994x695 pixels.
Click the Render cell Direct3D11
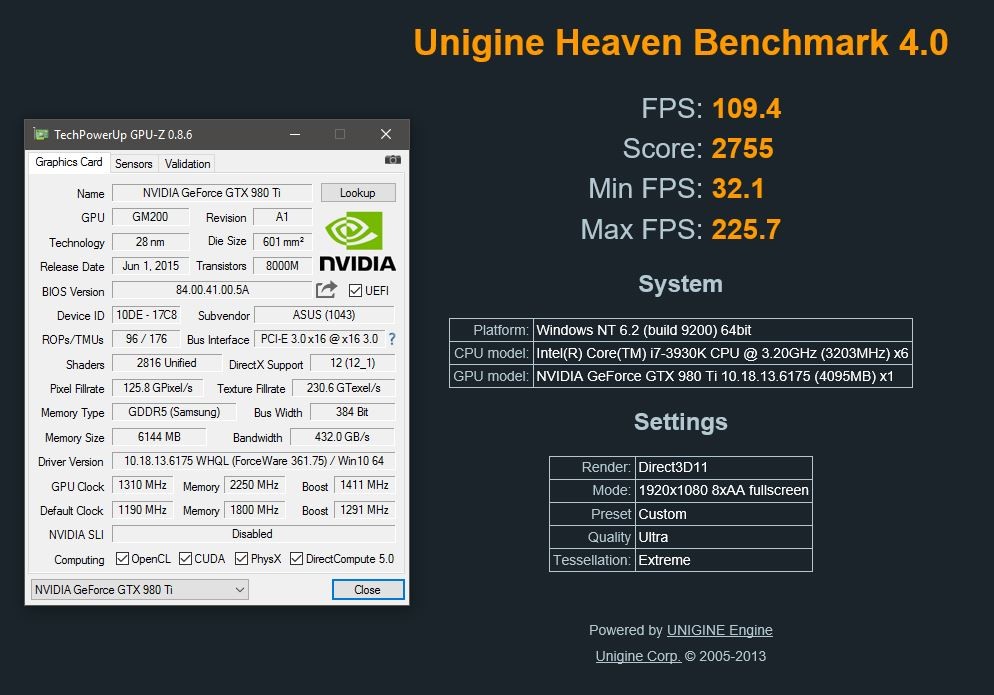tap(724, 467)
